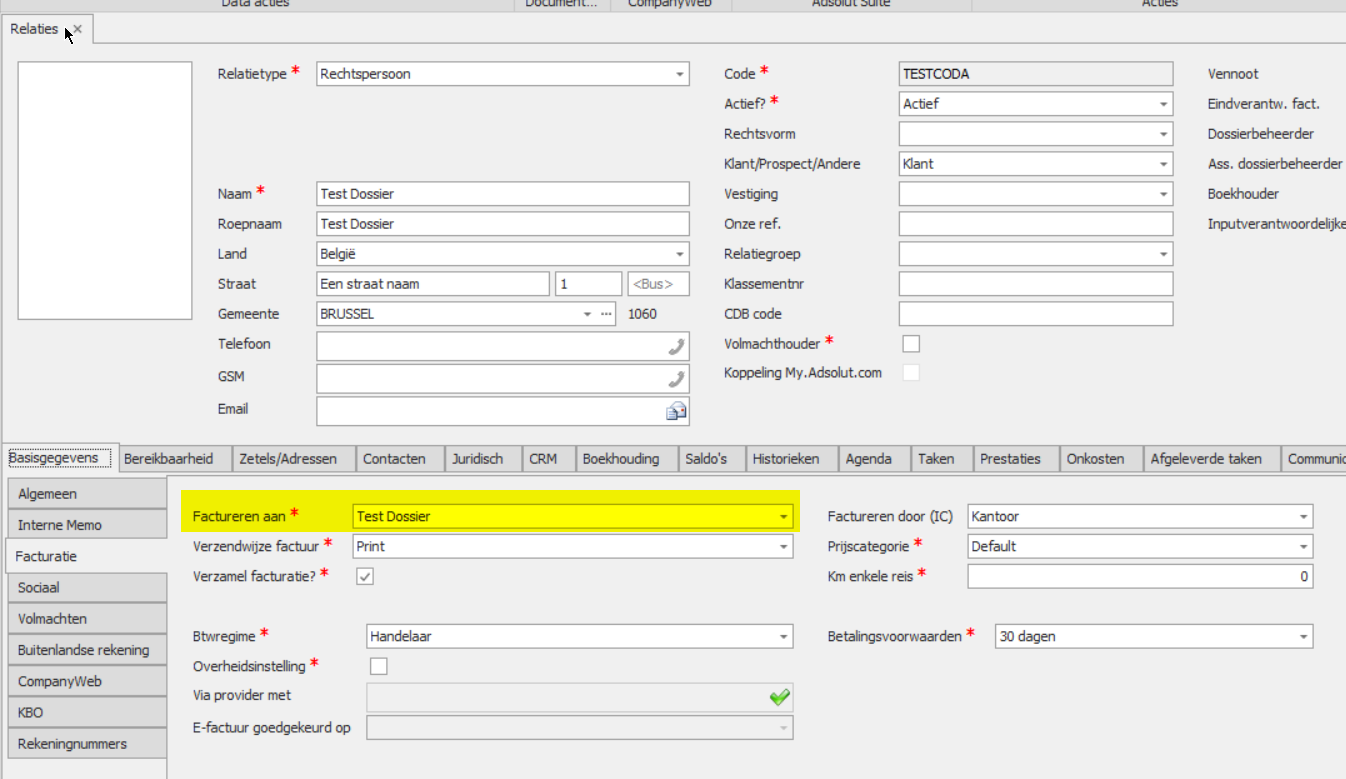Viewport: 1346px width, 779px height.
Task: Switch to the Boekhouding tab
Action: (x=621, y=459)
